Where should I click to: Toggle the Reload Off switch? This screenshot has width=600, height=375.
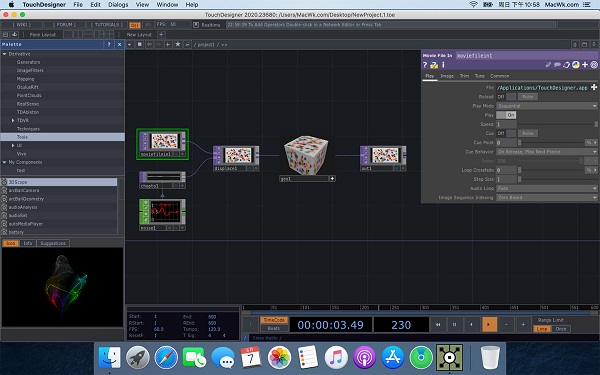click(506, 96)
